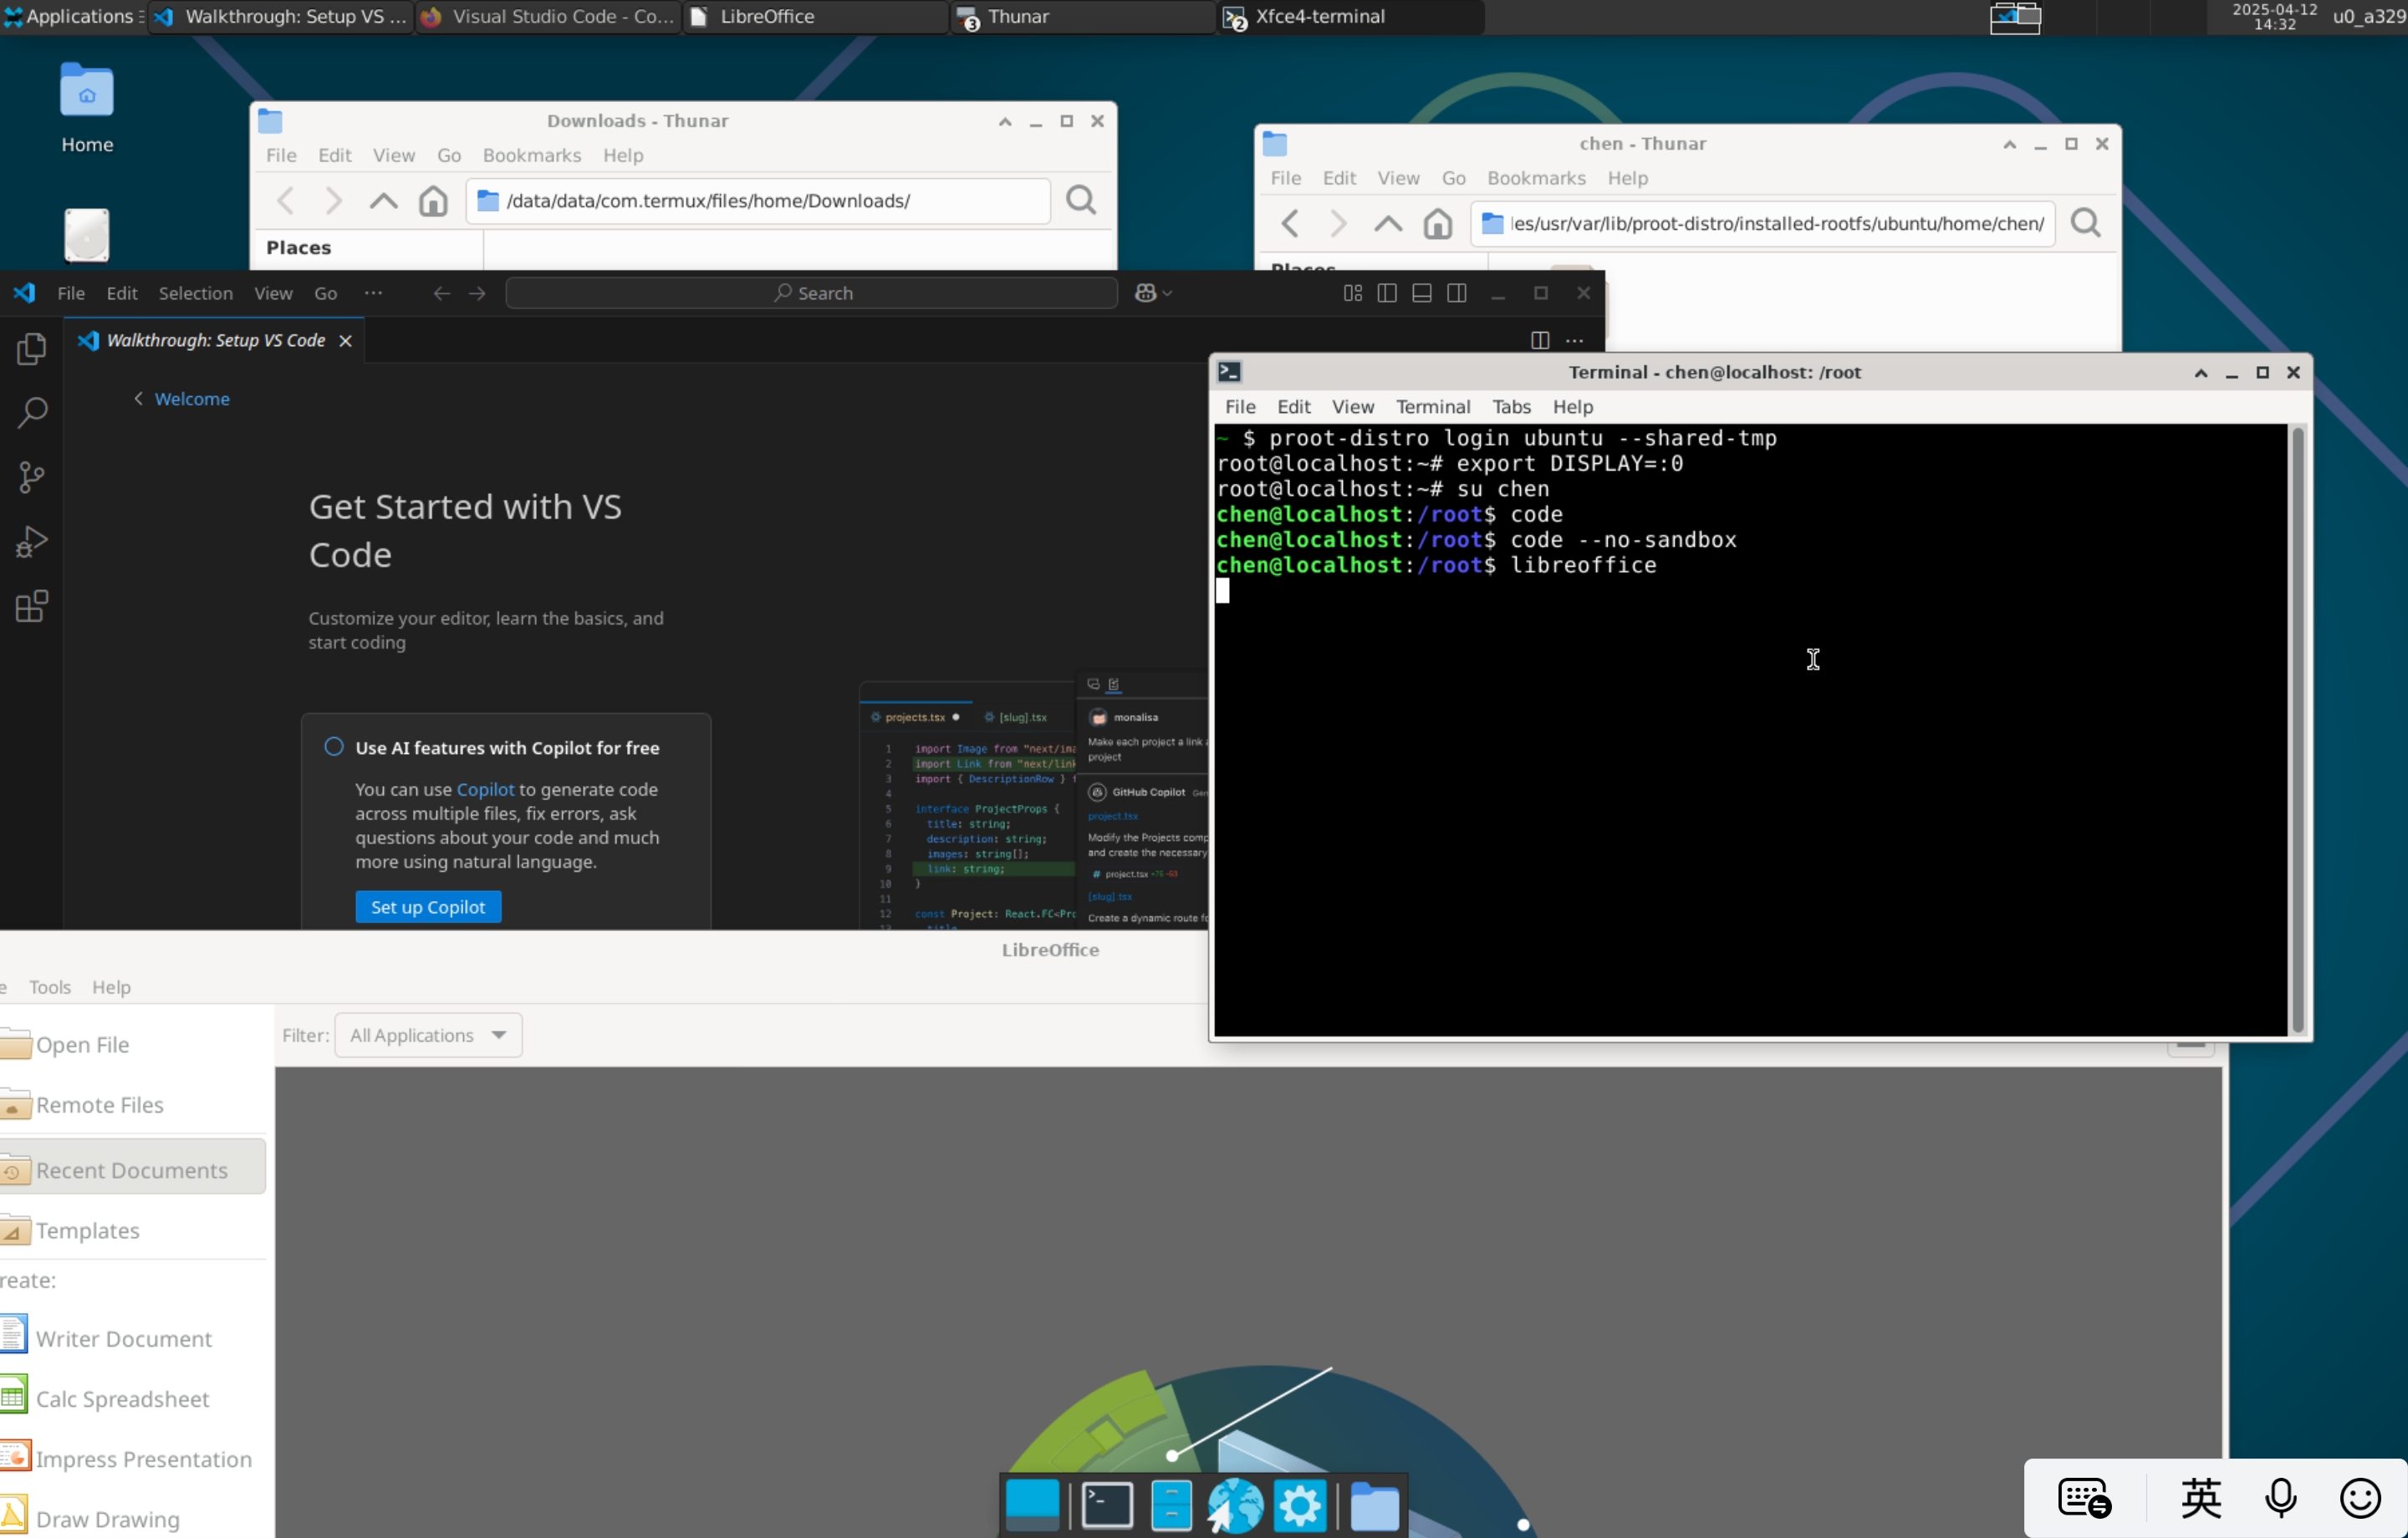Click the Set up Copilot button
Screen dimensions: 2408x1538
click(427, 906)
